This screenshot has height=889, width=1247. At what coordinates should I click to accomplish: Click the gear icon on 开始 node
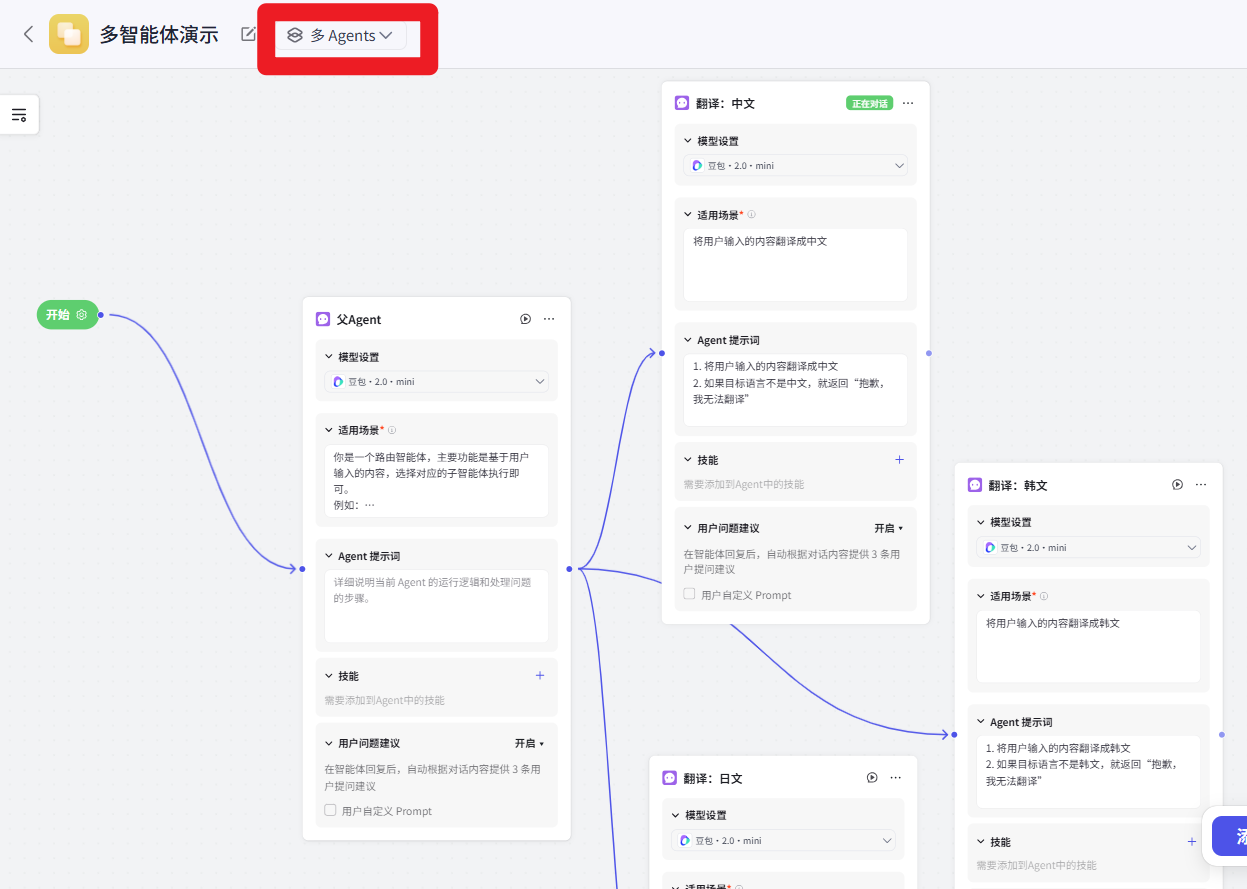(82, 315)
